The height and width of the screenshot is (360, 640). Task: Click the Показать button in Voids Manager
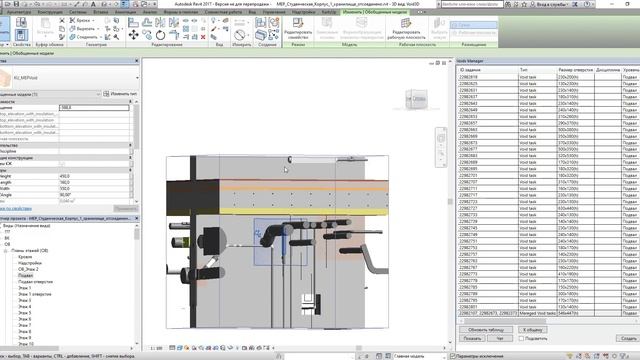tap(472, 338)
